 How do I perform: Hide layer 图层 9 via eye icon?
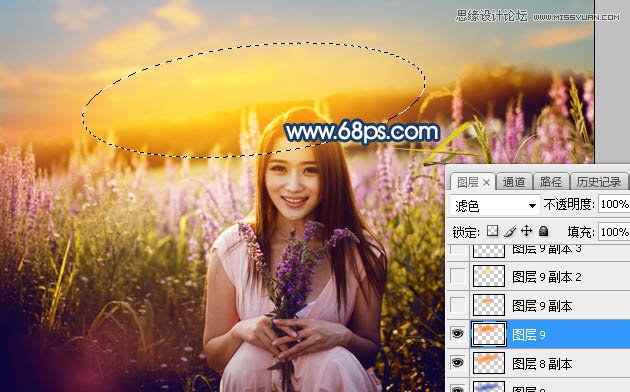pos(458,334)
